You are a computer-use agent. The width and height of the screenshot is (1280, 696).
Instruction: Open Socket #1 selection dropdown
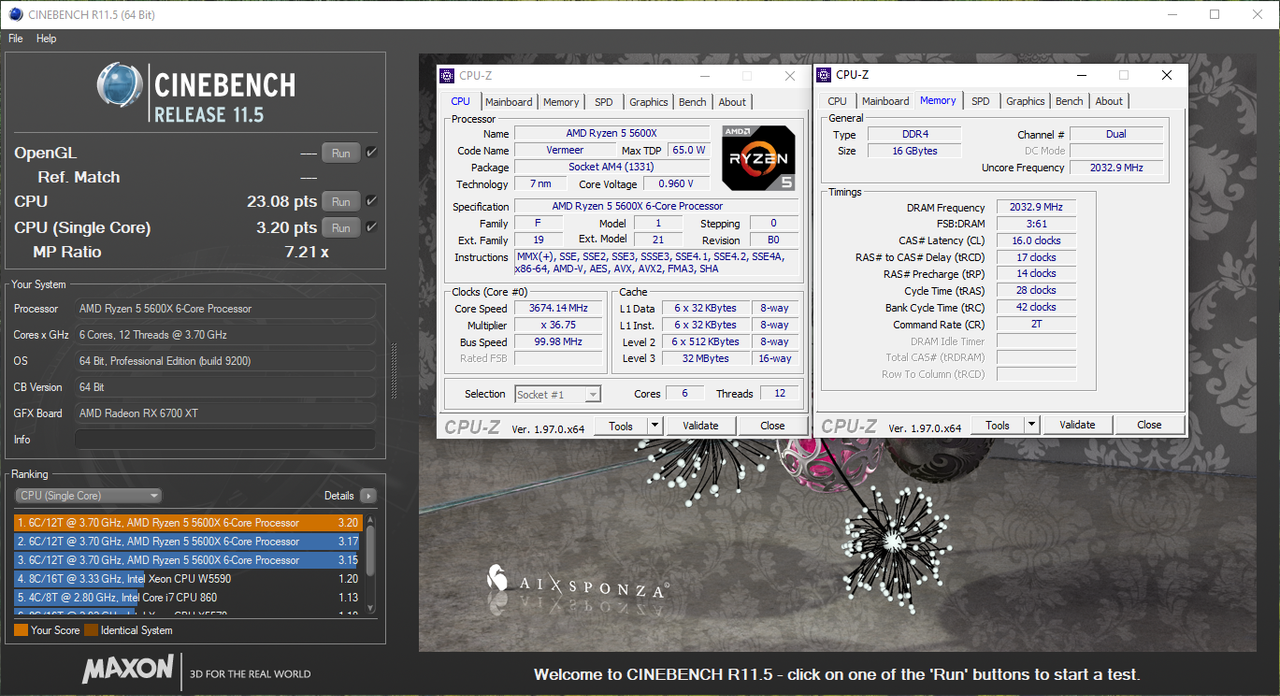tap(557, 395)
